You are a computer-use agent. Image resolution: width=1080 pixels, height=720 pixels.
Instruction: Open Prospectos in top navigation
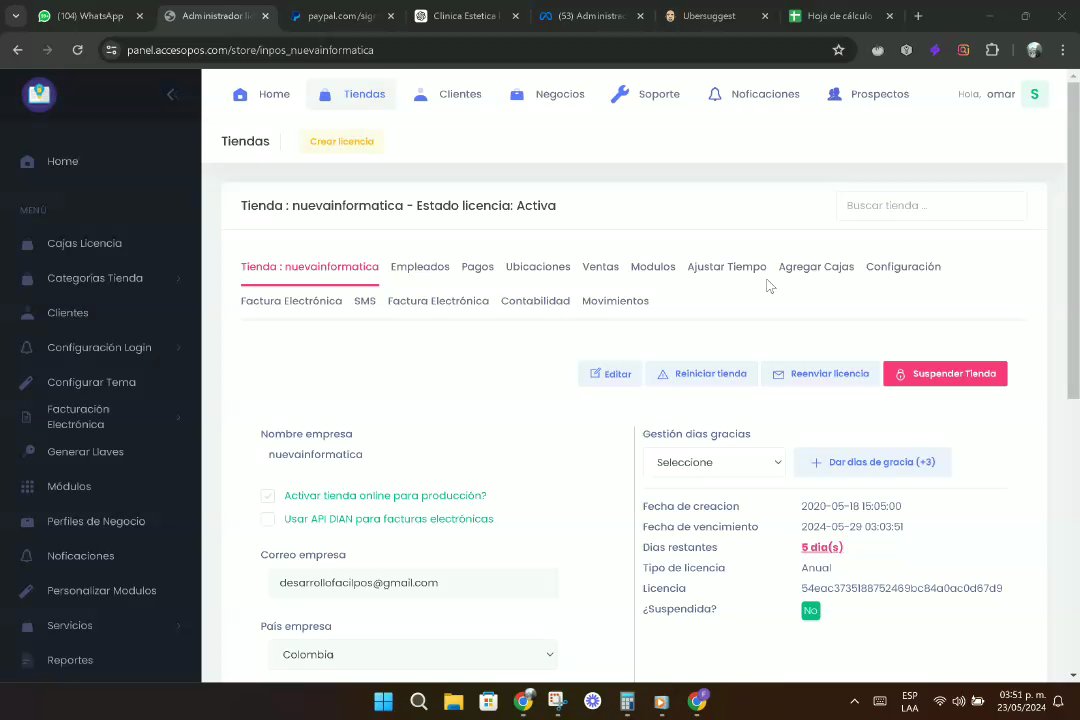[868, 94]
